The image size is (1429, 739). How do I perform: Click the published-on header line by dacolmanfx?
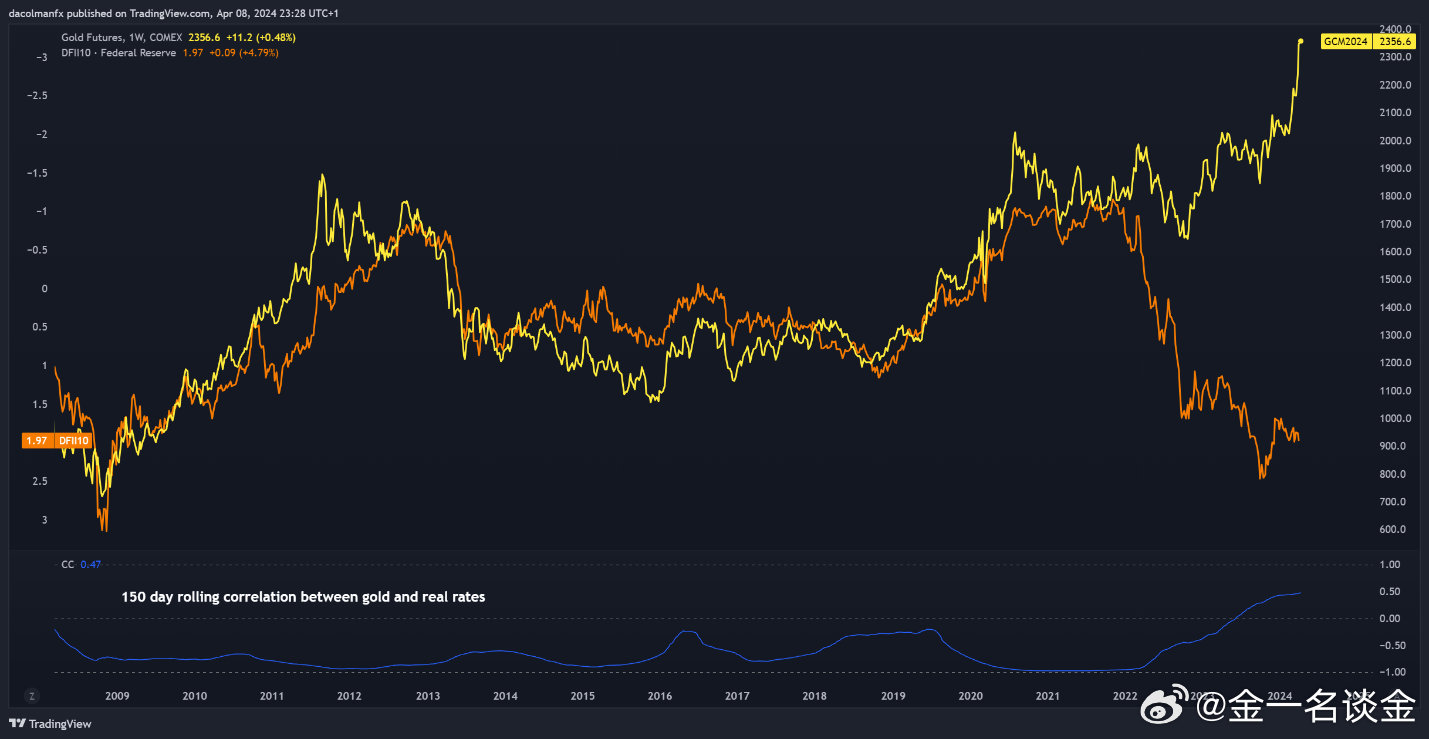(174, 13)
